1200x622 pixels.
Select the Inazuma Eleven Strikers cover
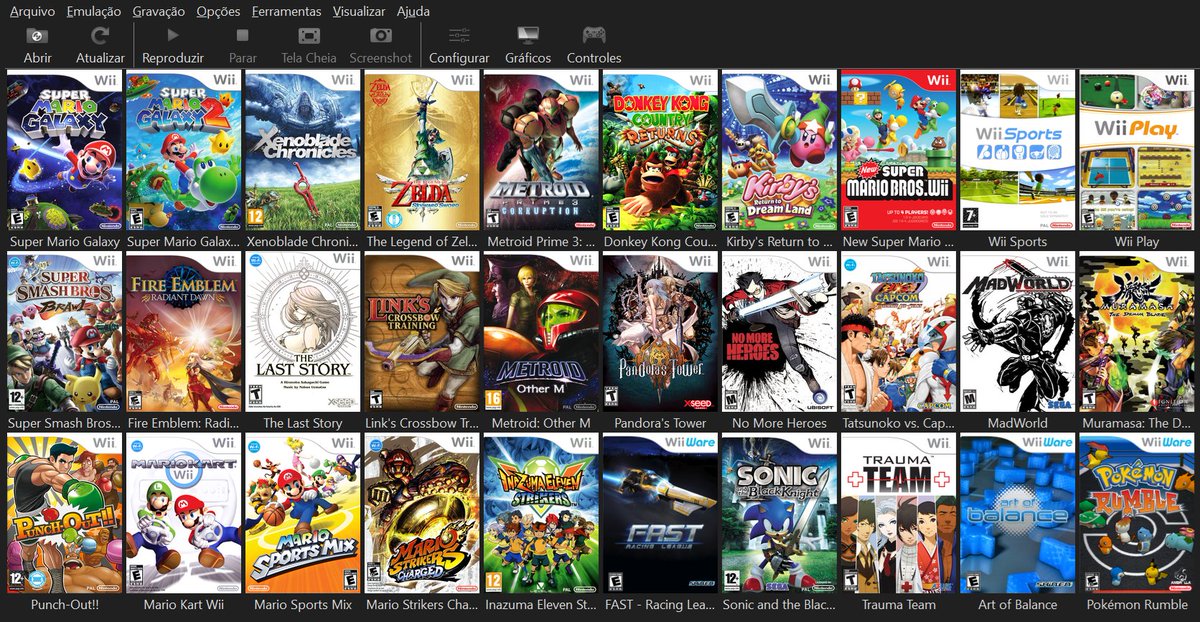541,514
